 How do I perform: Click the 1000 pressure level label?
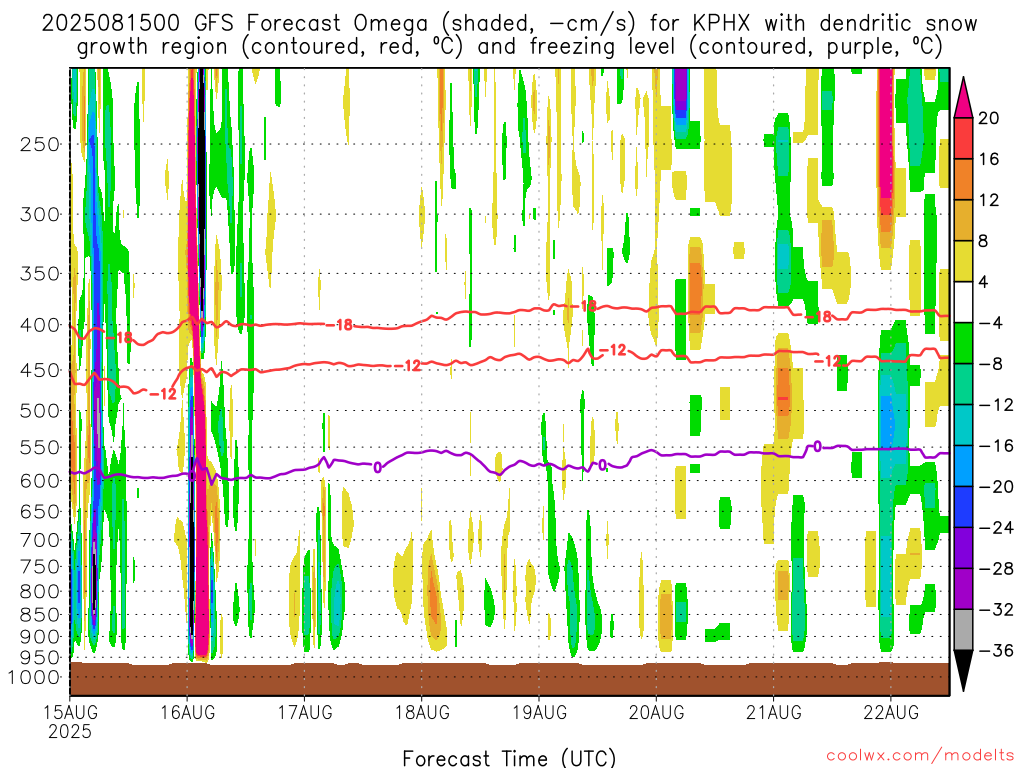tap(35, 678)
